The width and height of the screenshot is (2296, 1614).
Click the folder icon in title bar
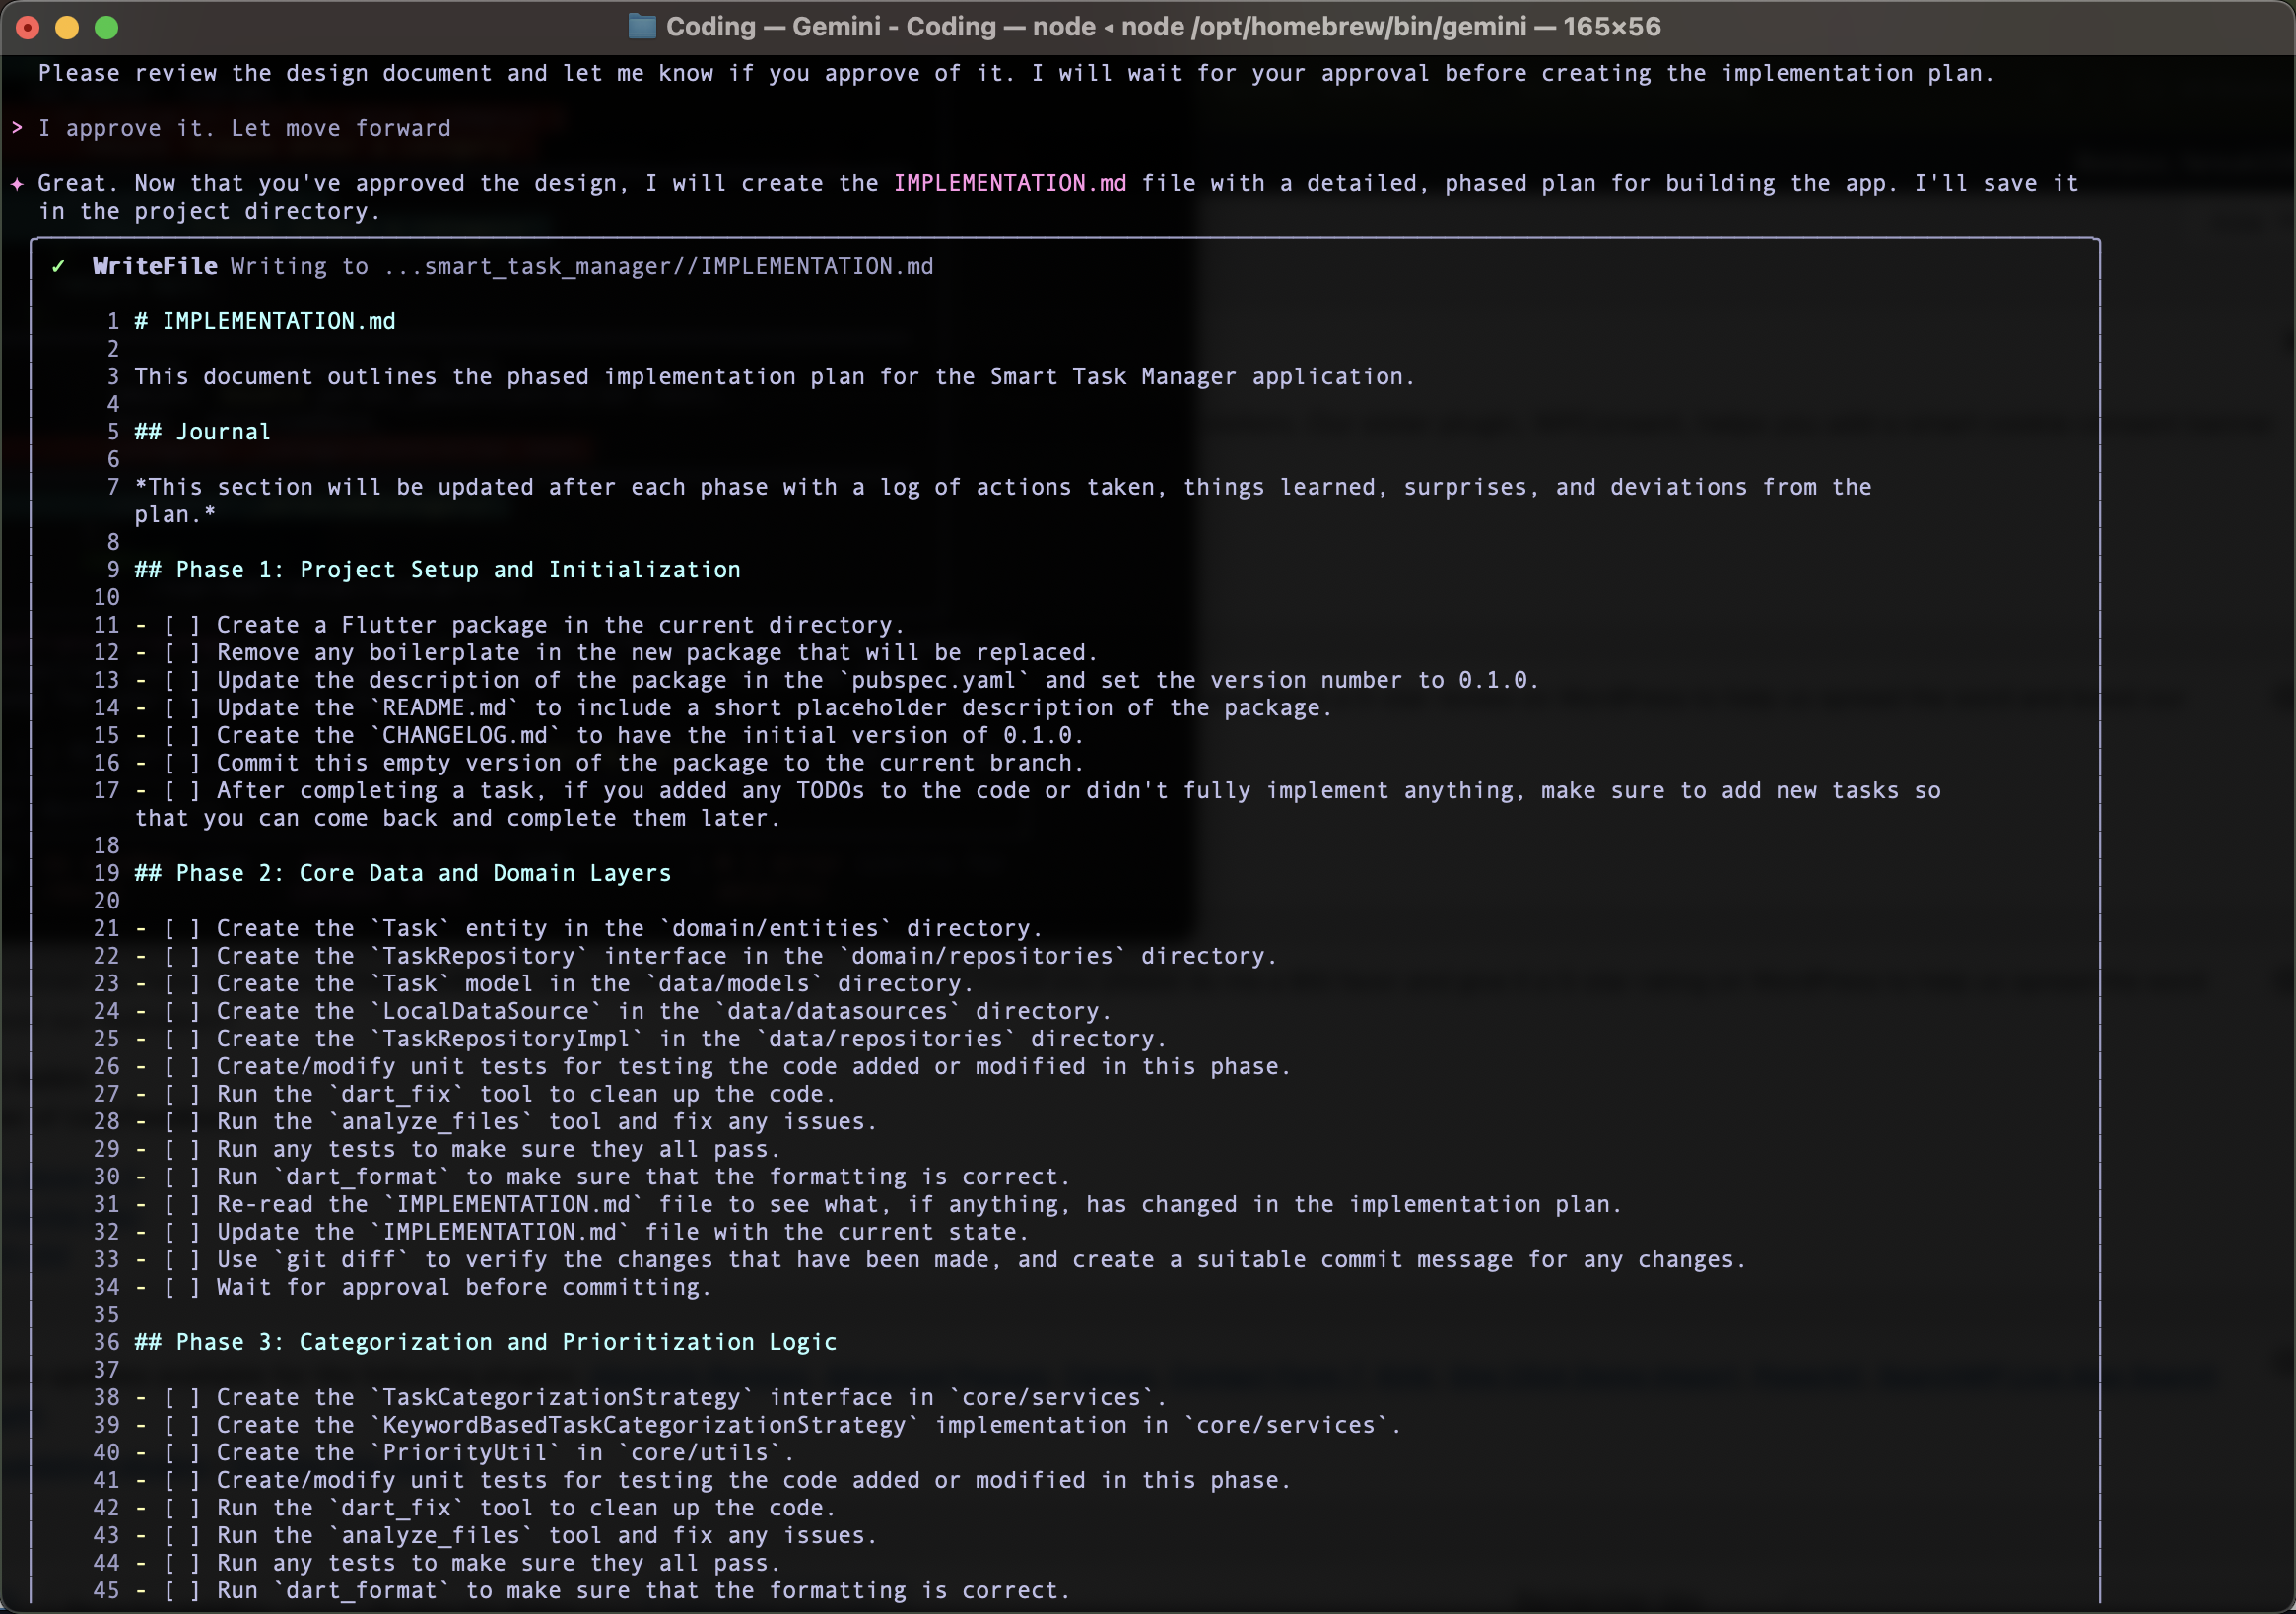click(641, 26)
